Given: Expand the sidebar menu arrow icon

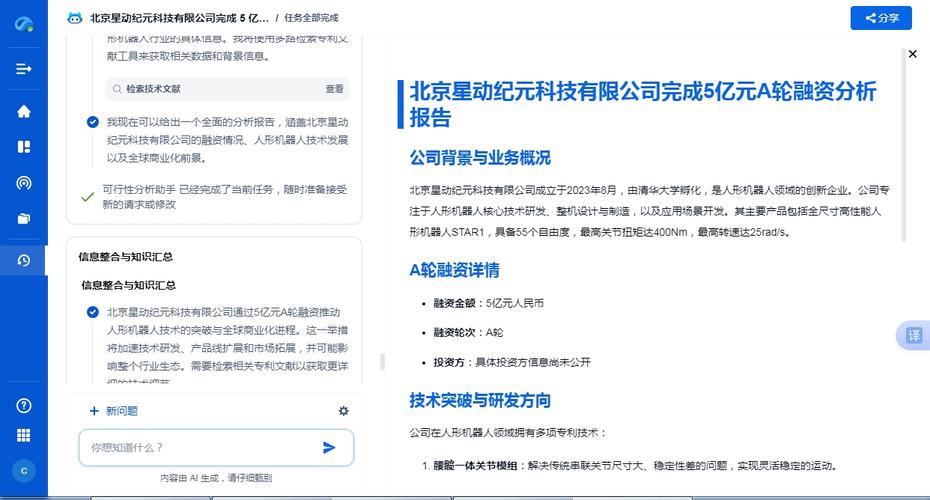Looking at the screenshot, I should click(x=24, y=69).
